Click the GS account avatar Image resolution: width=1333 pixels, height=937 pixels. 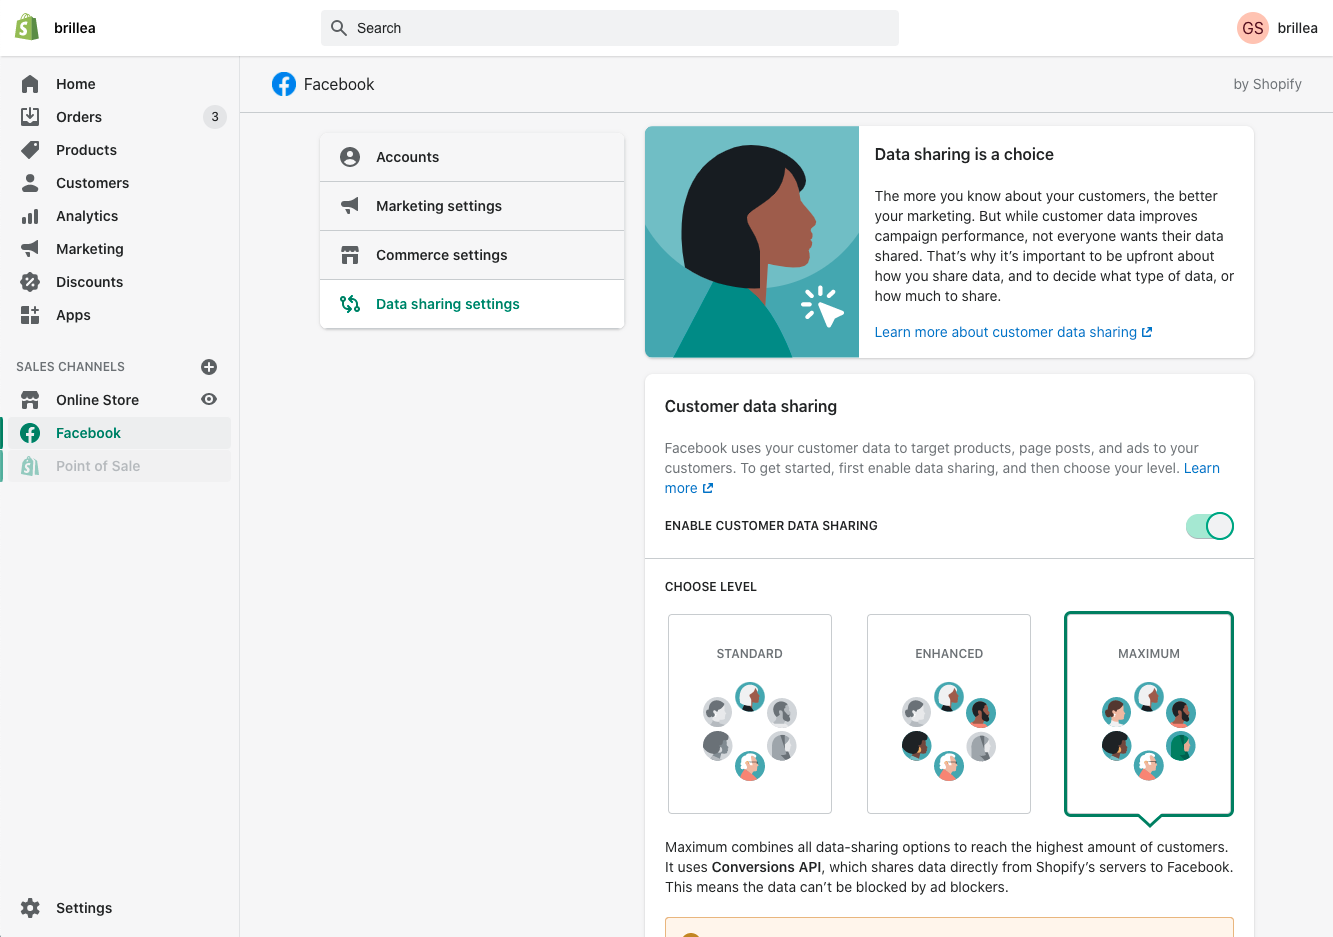point(1253,28)
